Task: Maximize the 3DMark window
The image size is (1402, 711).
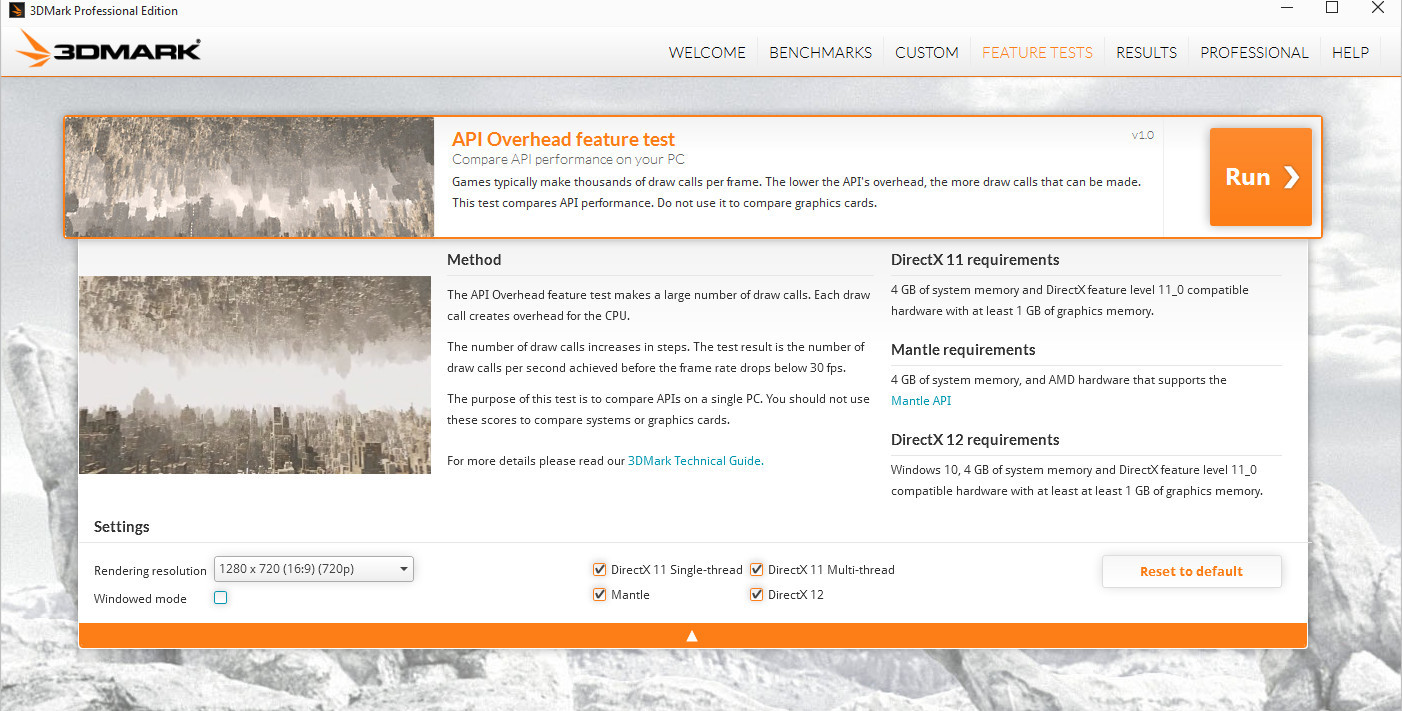Action: point(1331,8)
